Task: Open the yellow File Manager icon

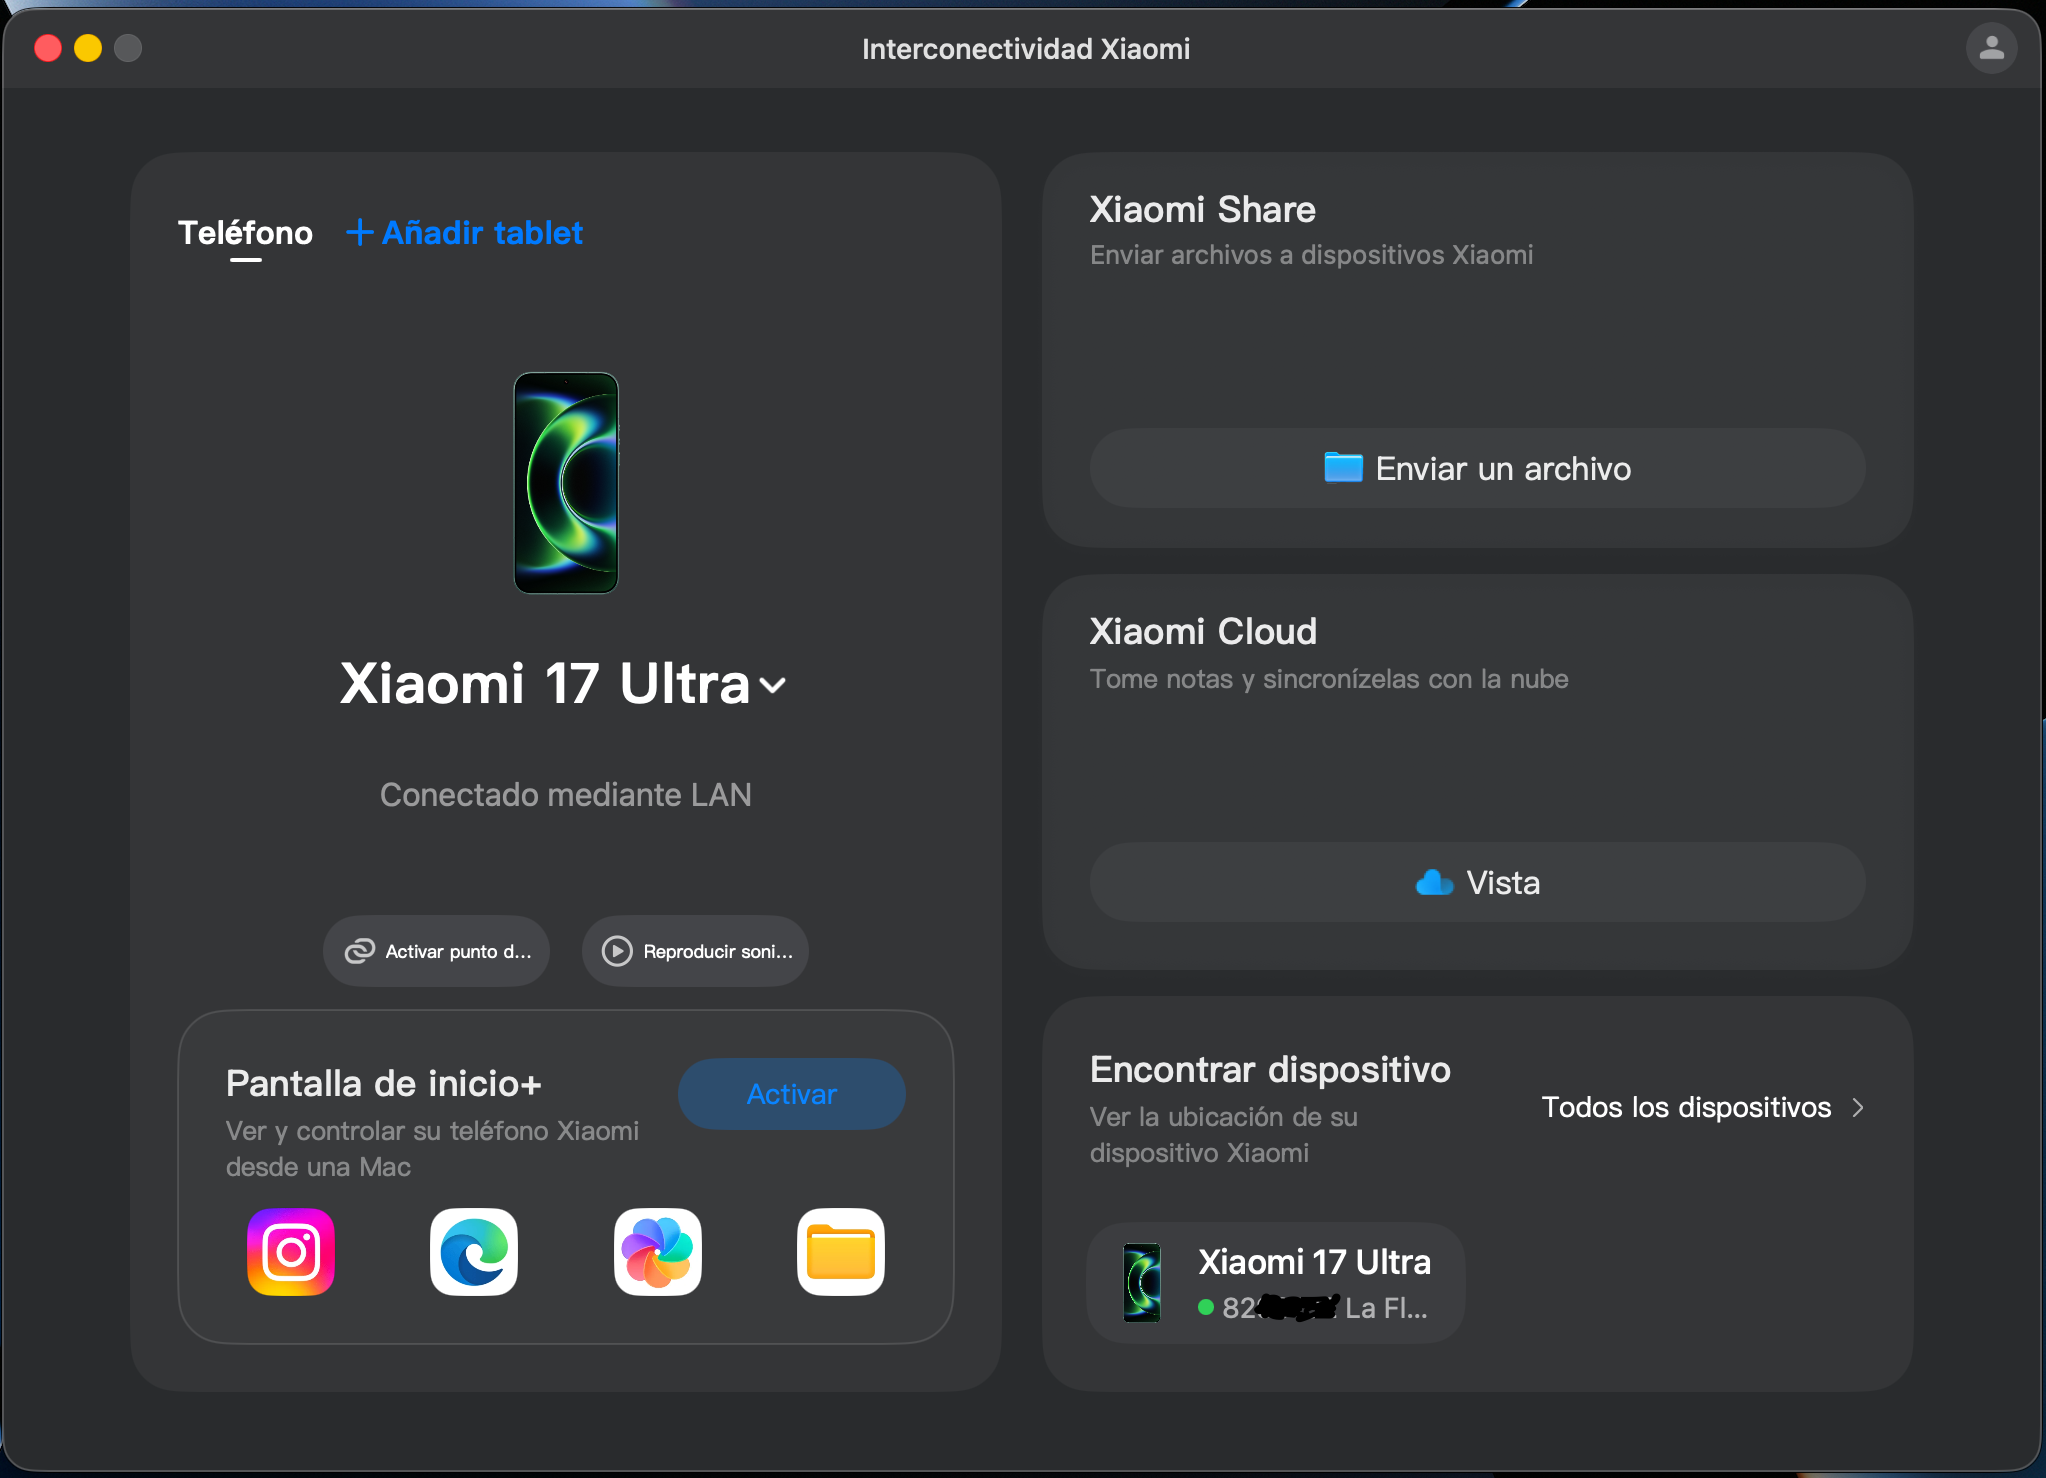Action: [840, 1252]
